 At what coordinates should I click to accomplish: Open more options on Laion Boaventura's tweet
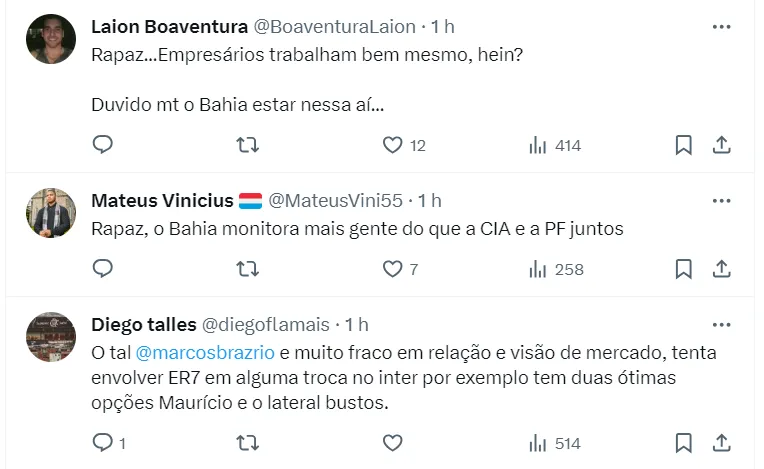(721, 27)
